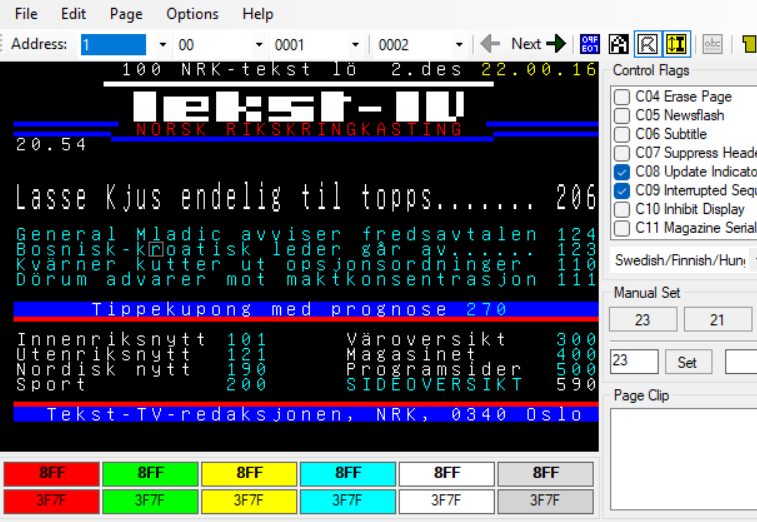Click 'Nordisk nytt' index entry
757x522 pixels.
click(103, 369)
